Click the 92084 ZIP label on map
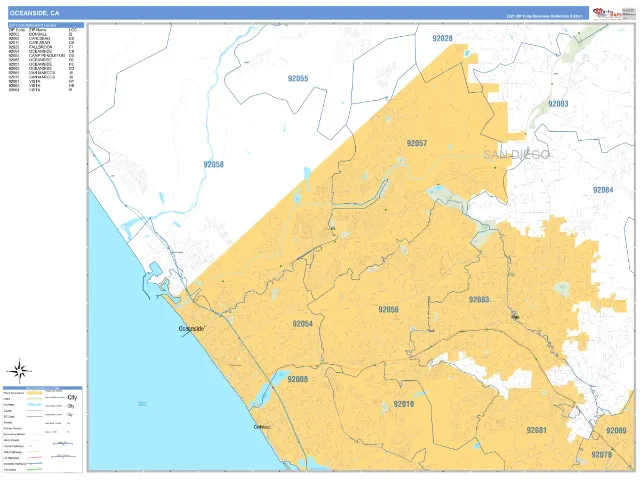 tap(603, 190)
